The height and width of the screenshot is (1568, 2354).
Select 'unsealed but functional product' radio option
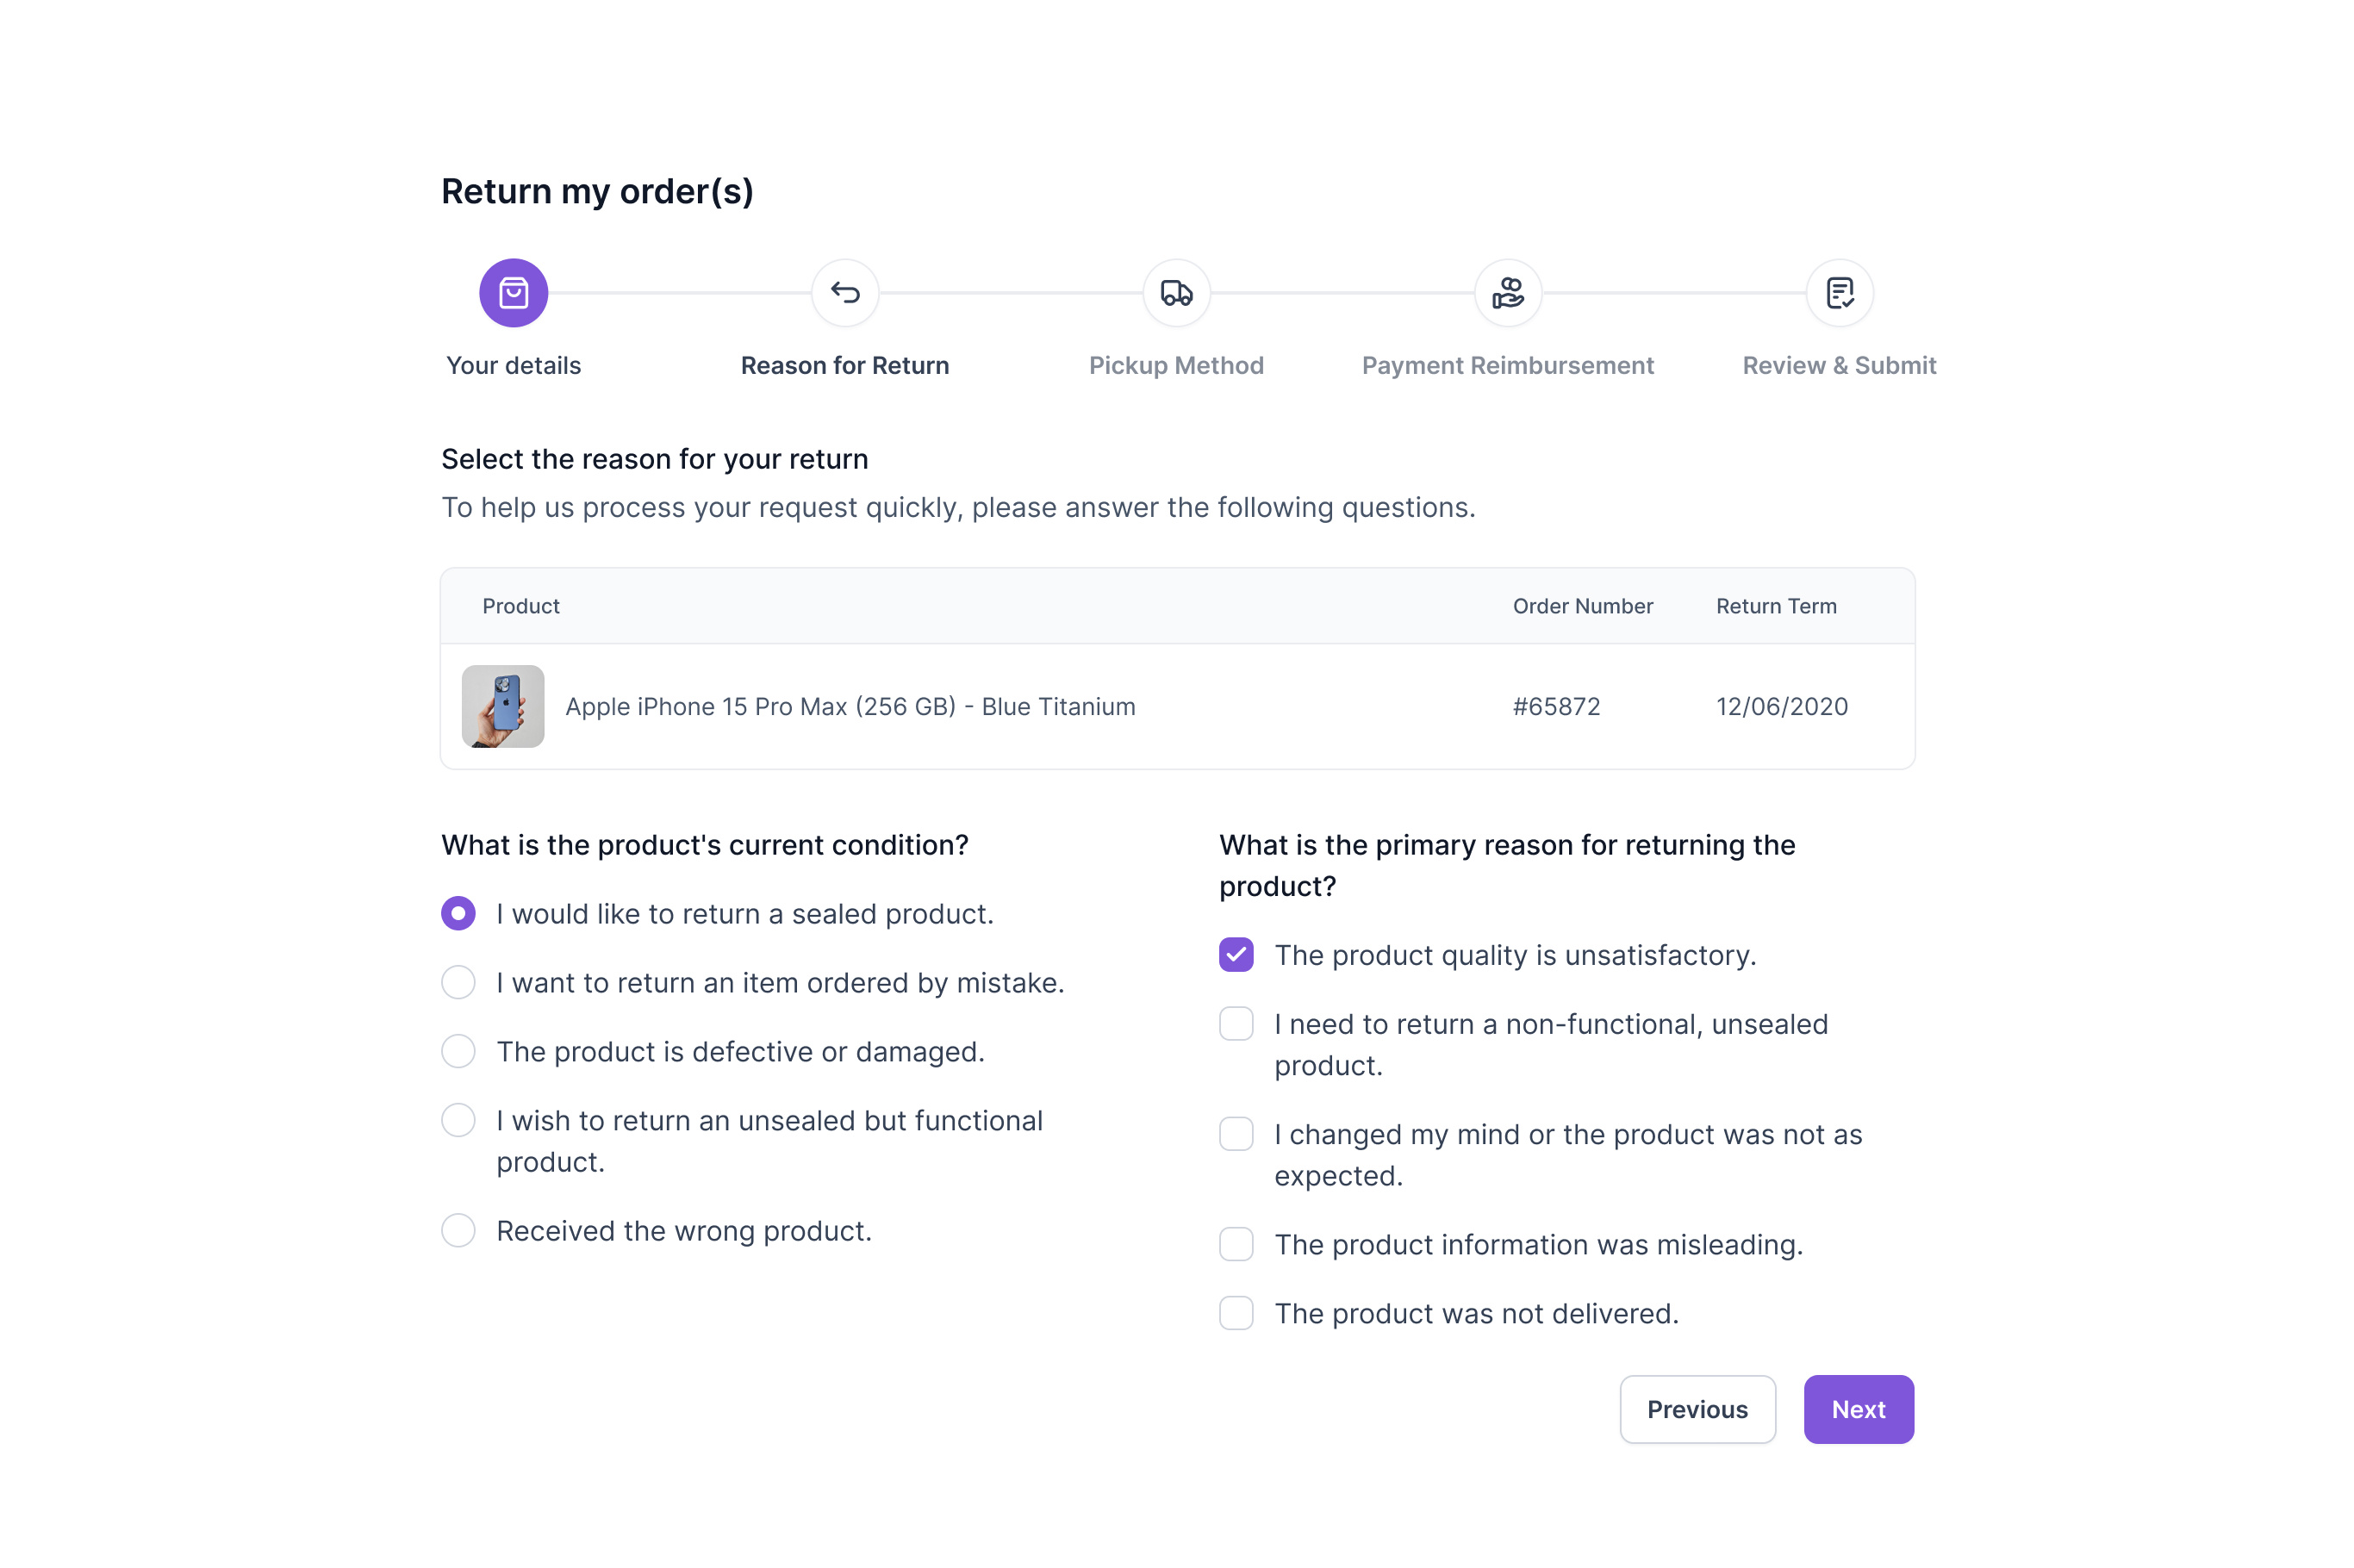tap(459, 1120)
